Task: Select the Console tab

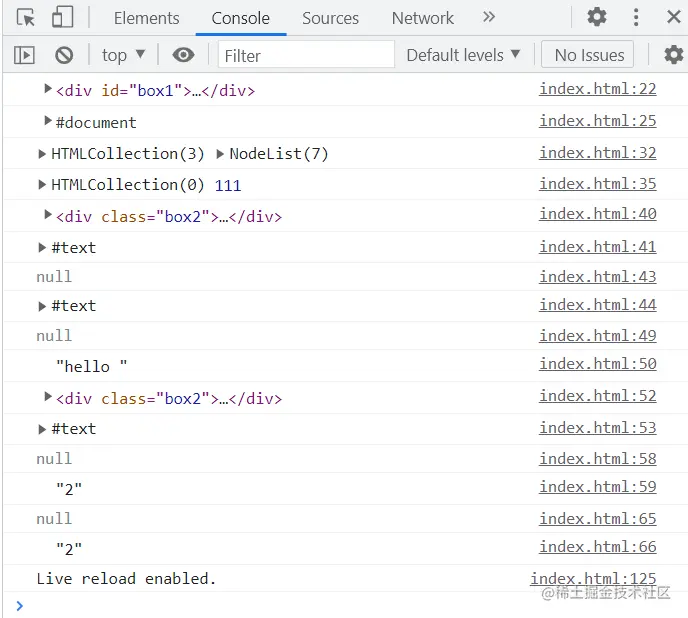Action: pos(240,18)
